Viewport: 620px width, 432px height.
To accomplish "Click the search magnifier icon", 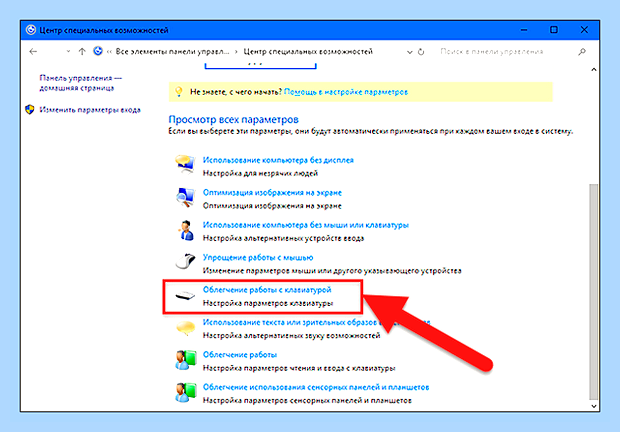I will [x=582, y=51].
